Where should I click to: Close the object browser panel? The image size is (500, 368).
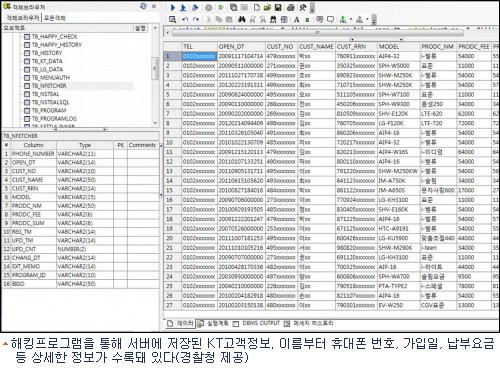coord(154,6)
